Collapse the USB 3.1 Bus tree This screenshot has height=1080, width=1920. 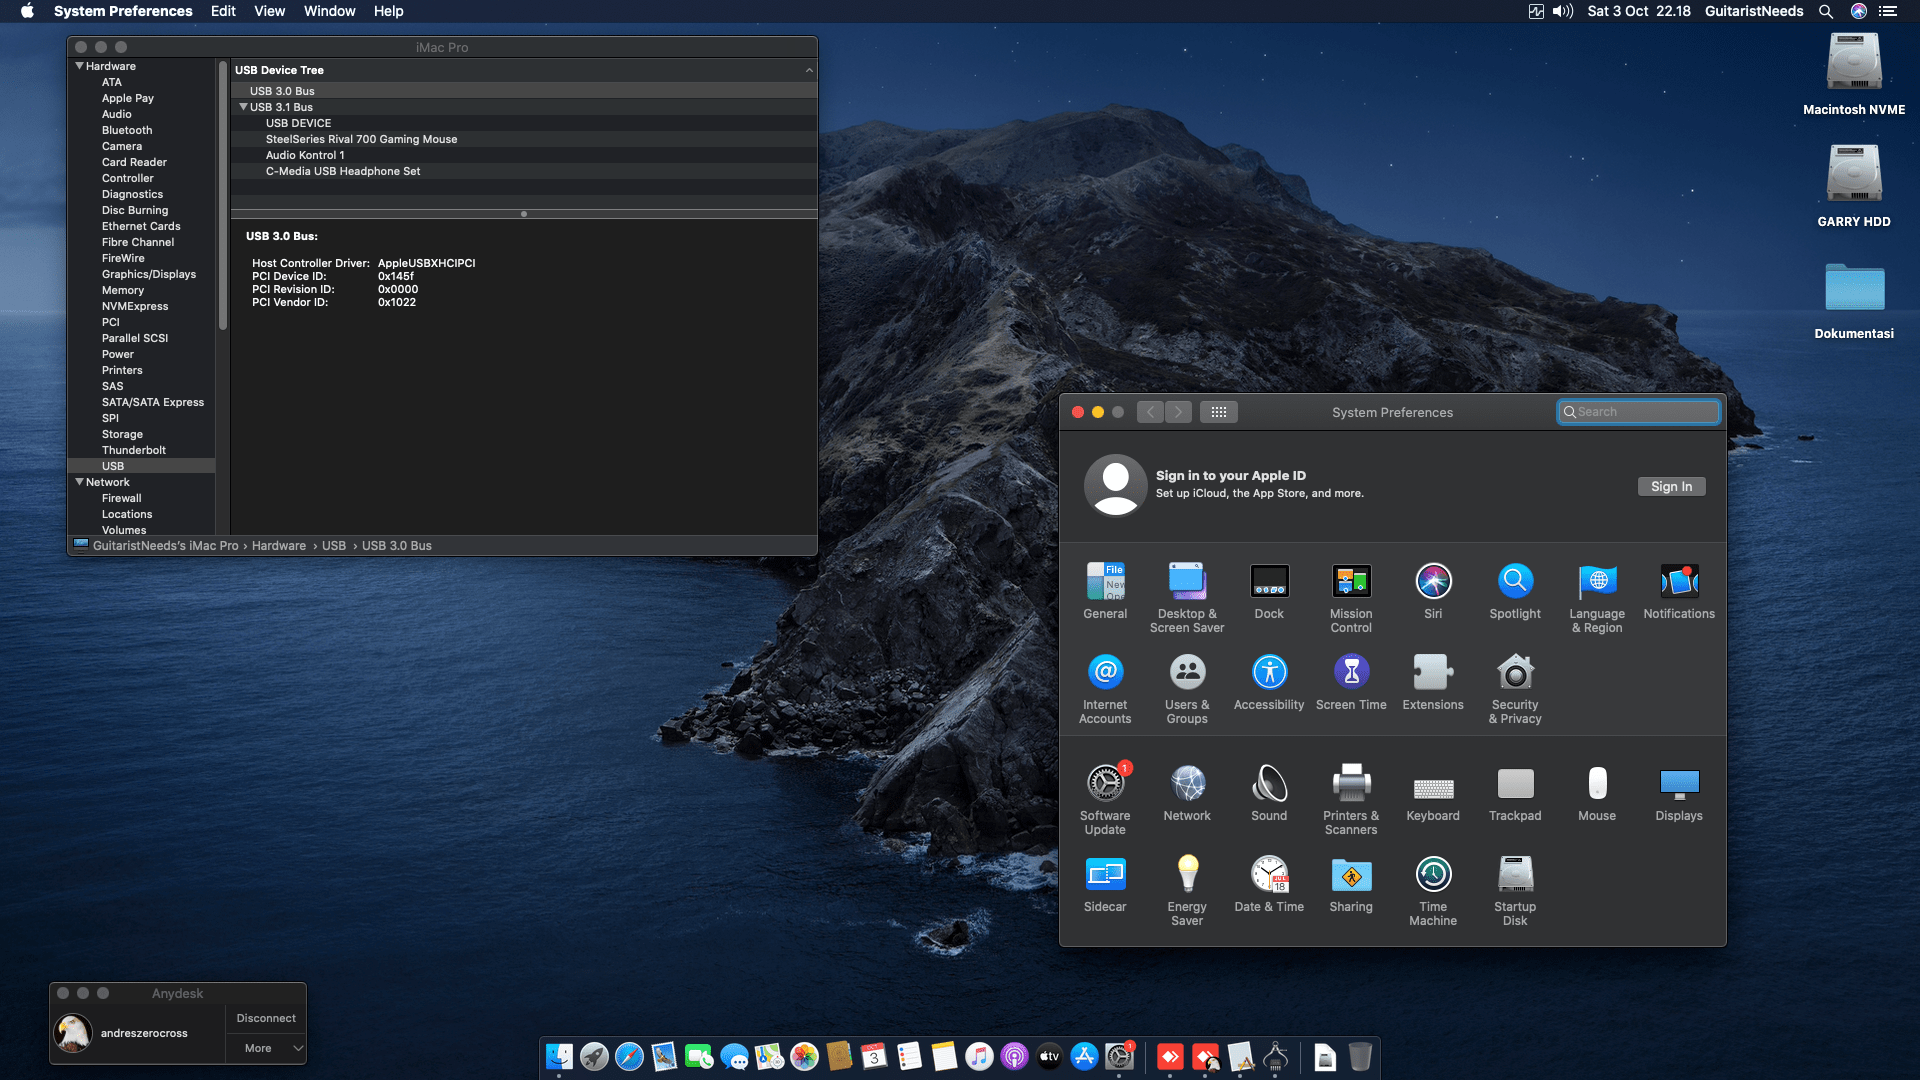pos(243,107)
